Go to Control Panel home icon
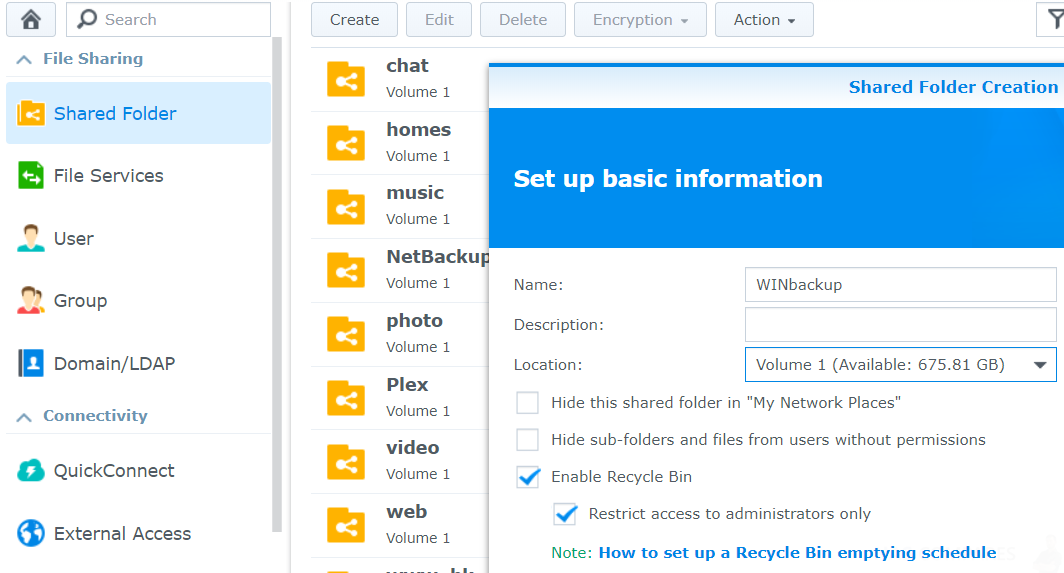Image resolution: width=1064 pixels, height=573 pixels. [x=31, y=20]
